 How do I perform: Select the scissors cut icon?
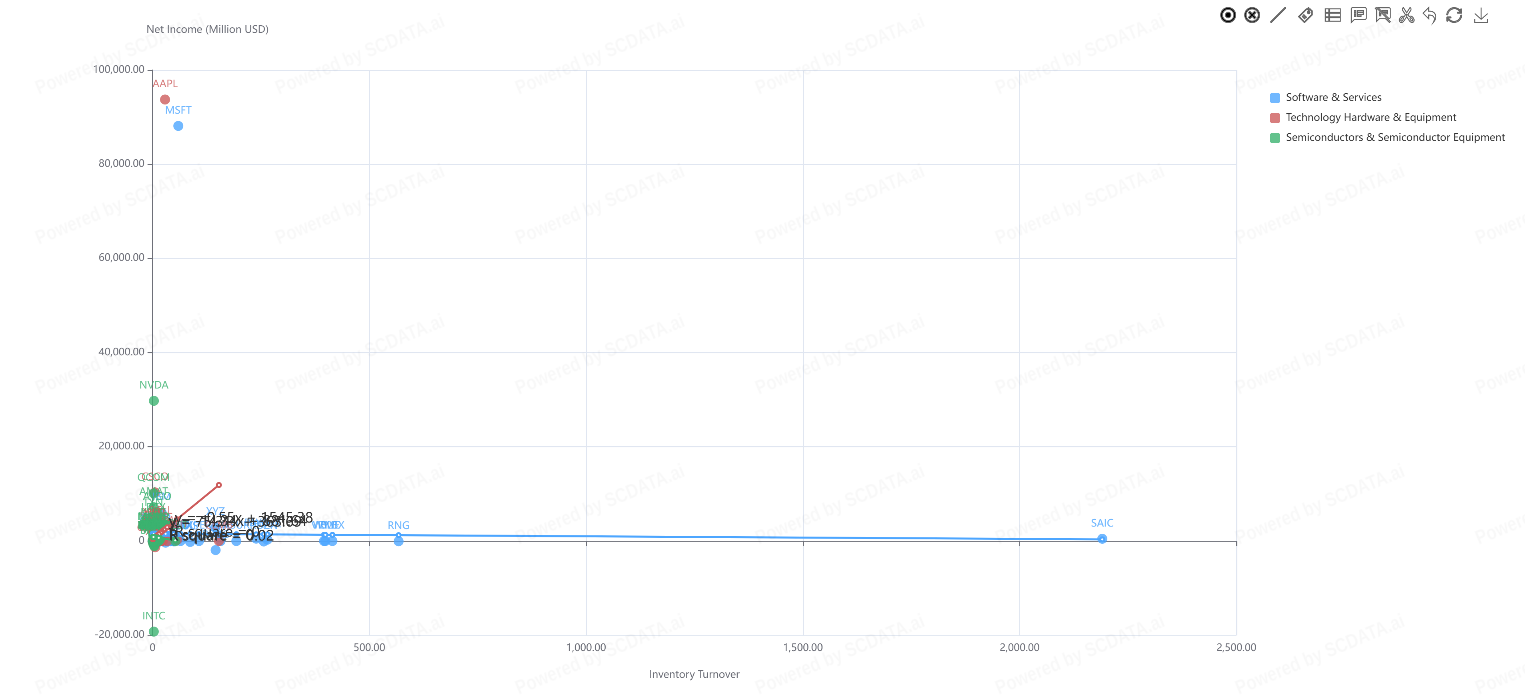(x=1407, y=15)
